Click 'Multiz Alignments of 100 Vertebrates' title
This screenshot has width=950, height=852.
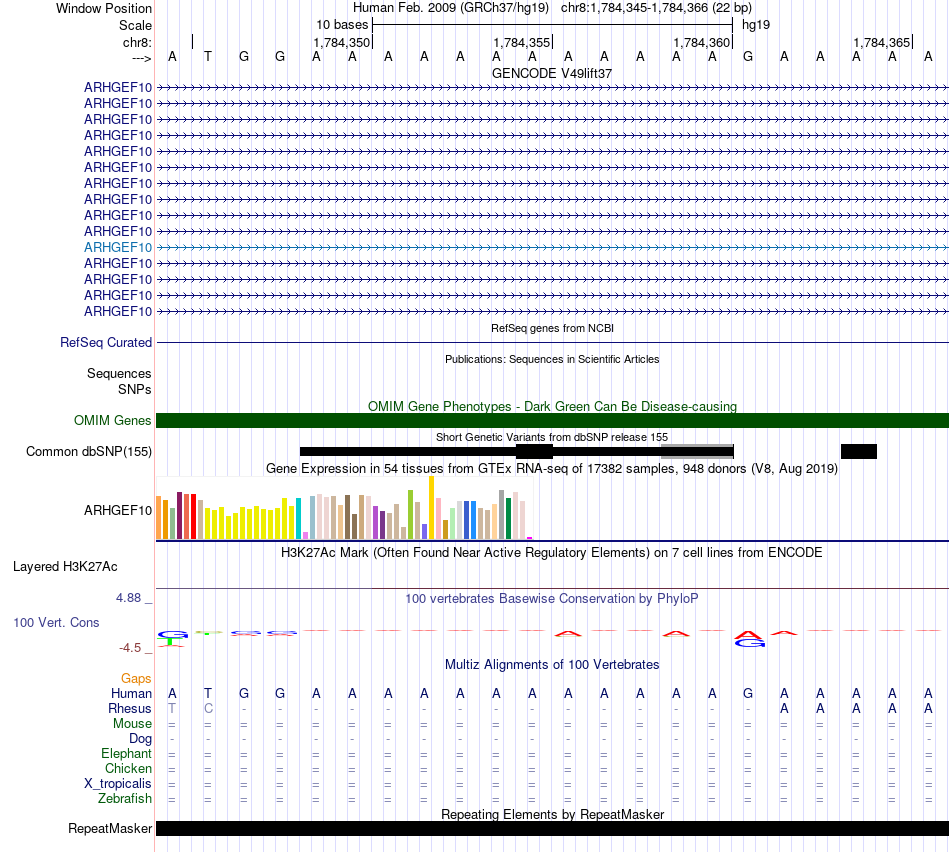(x=552, y=665)
